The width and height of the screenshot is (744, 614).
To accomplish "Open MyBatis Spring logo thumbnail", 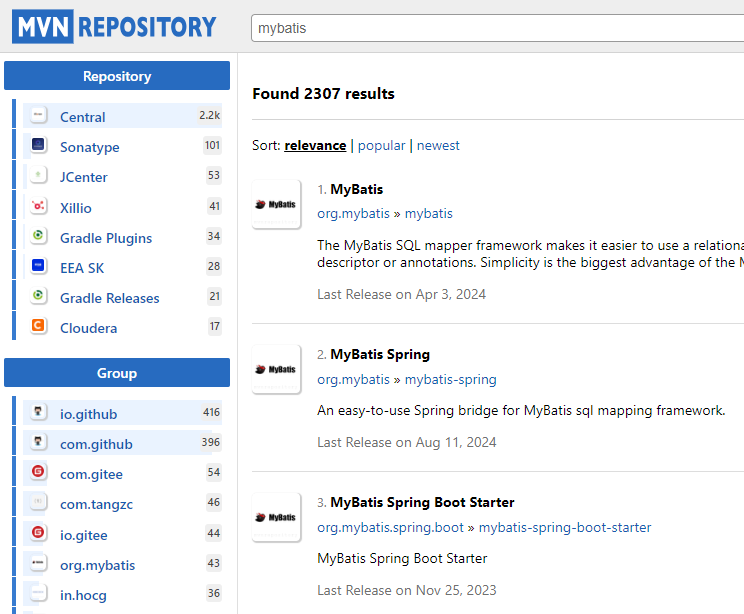I will click(x=276, y=369).
